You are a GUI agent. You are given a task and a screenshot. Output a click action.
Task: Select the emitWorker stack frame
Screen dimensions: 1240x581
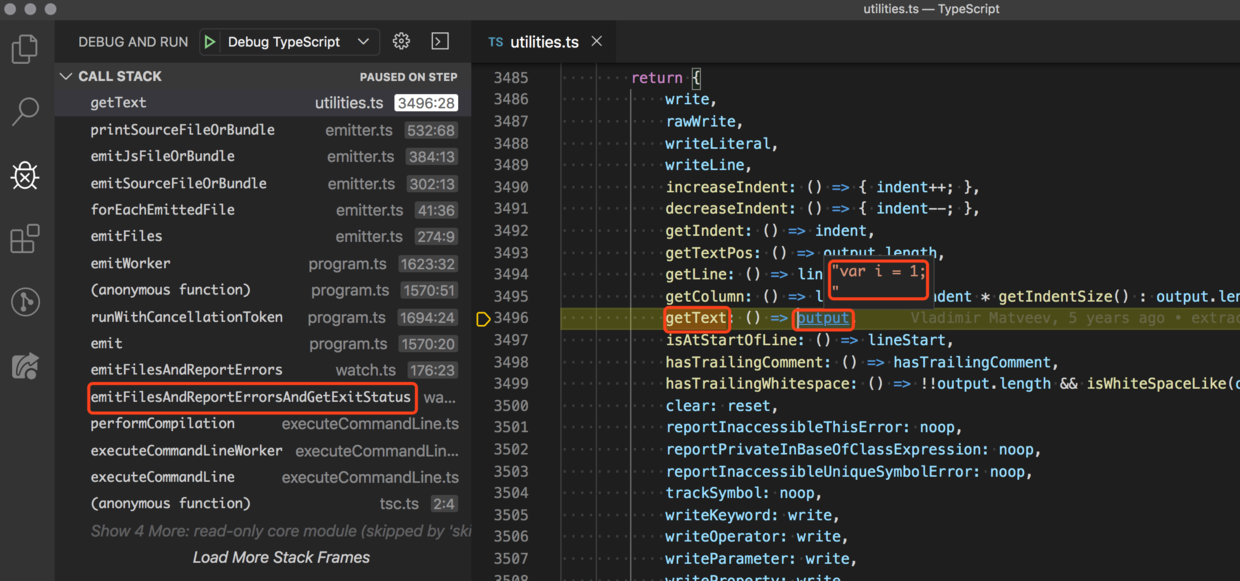pyautogui.click(x=263, y=263)
